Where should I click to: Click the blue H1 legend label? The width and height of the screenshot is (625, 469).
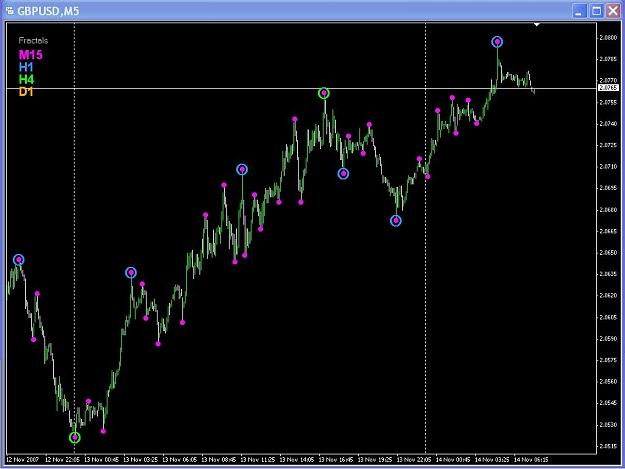pos(26,67)
